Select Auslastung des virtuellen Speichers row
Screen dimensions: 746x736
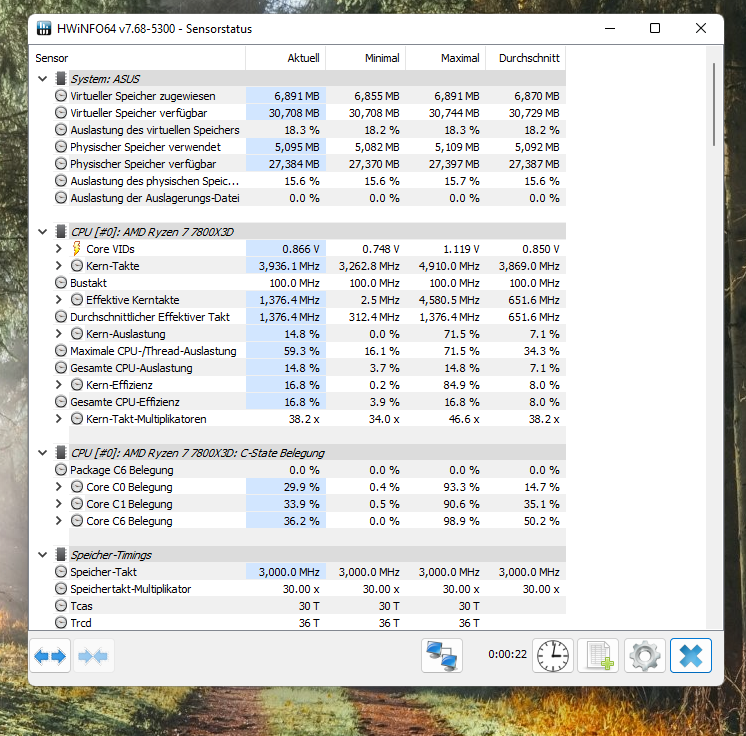point(310,130)
